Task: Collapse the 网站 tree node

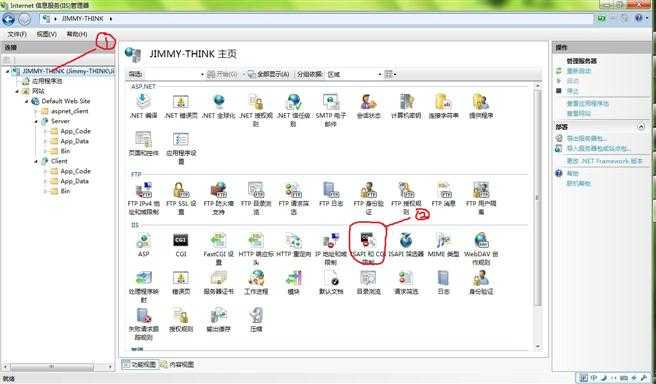Action: [x=17, y=91]
